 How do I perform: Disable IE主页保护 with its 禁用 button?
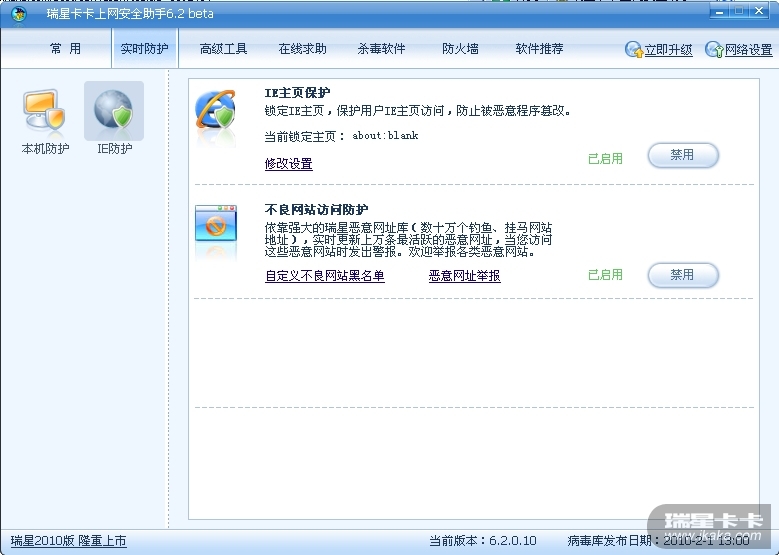point(683,155)
